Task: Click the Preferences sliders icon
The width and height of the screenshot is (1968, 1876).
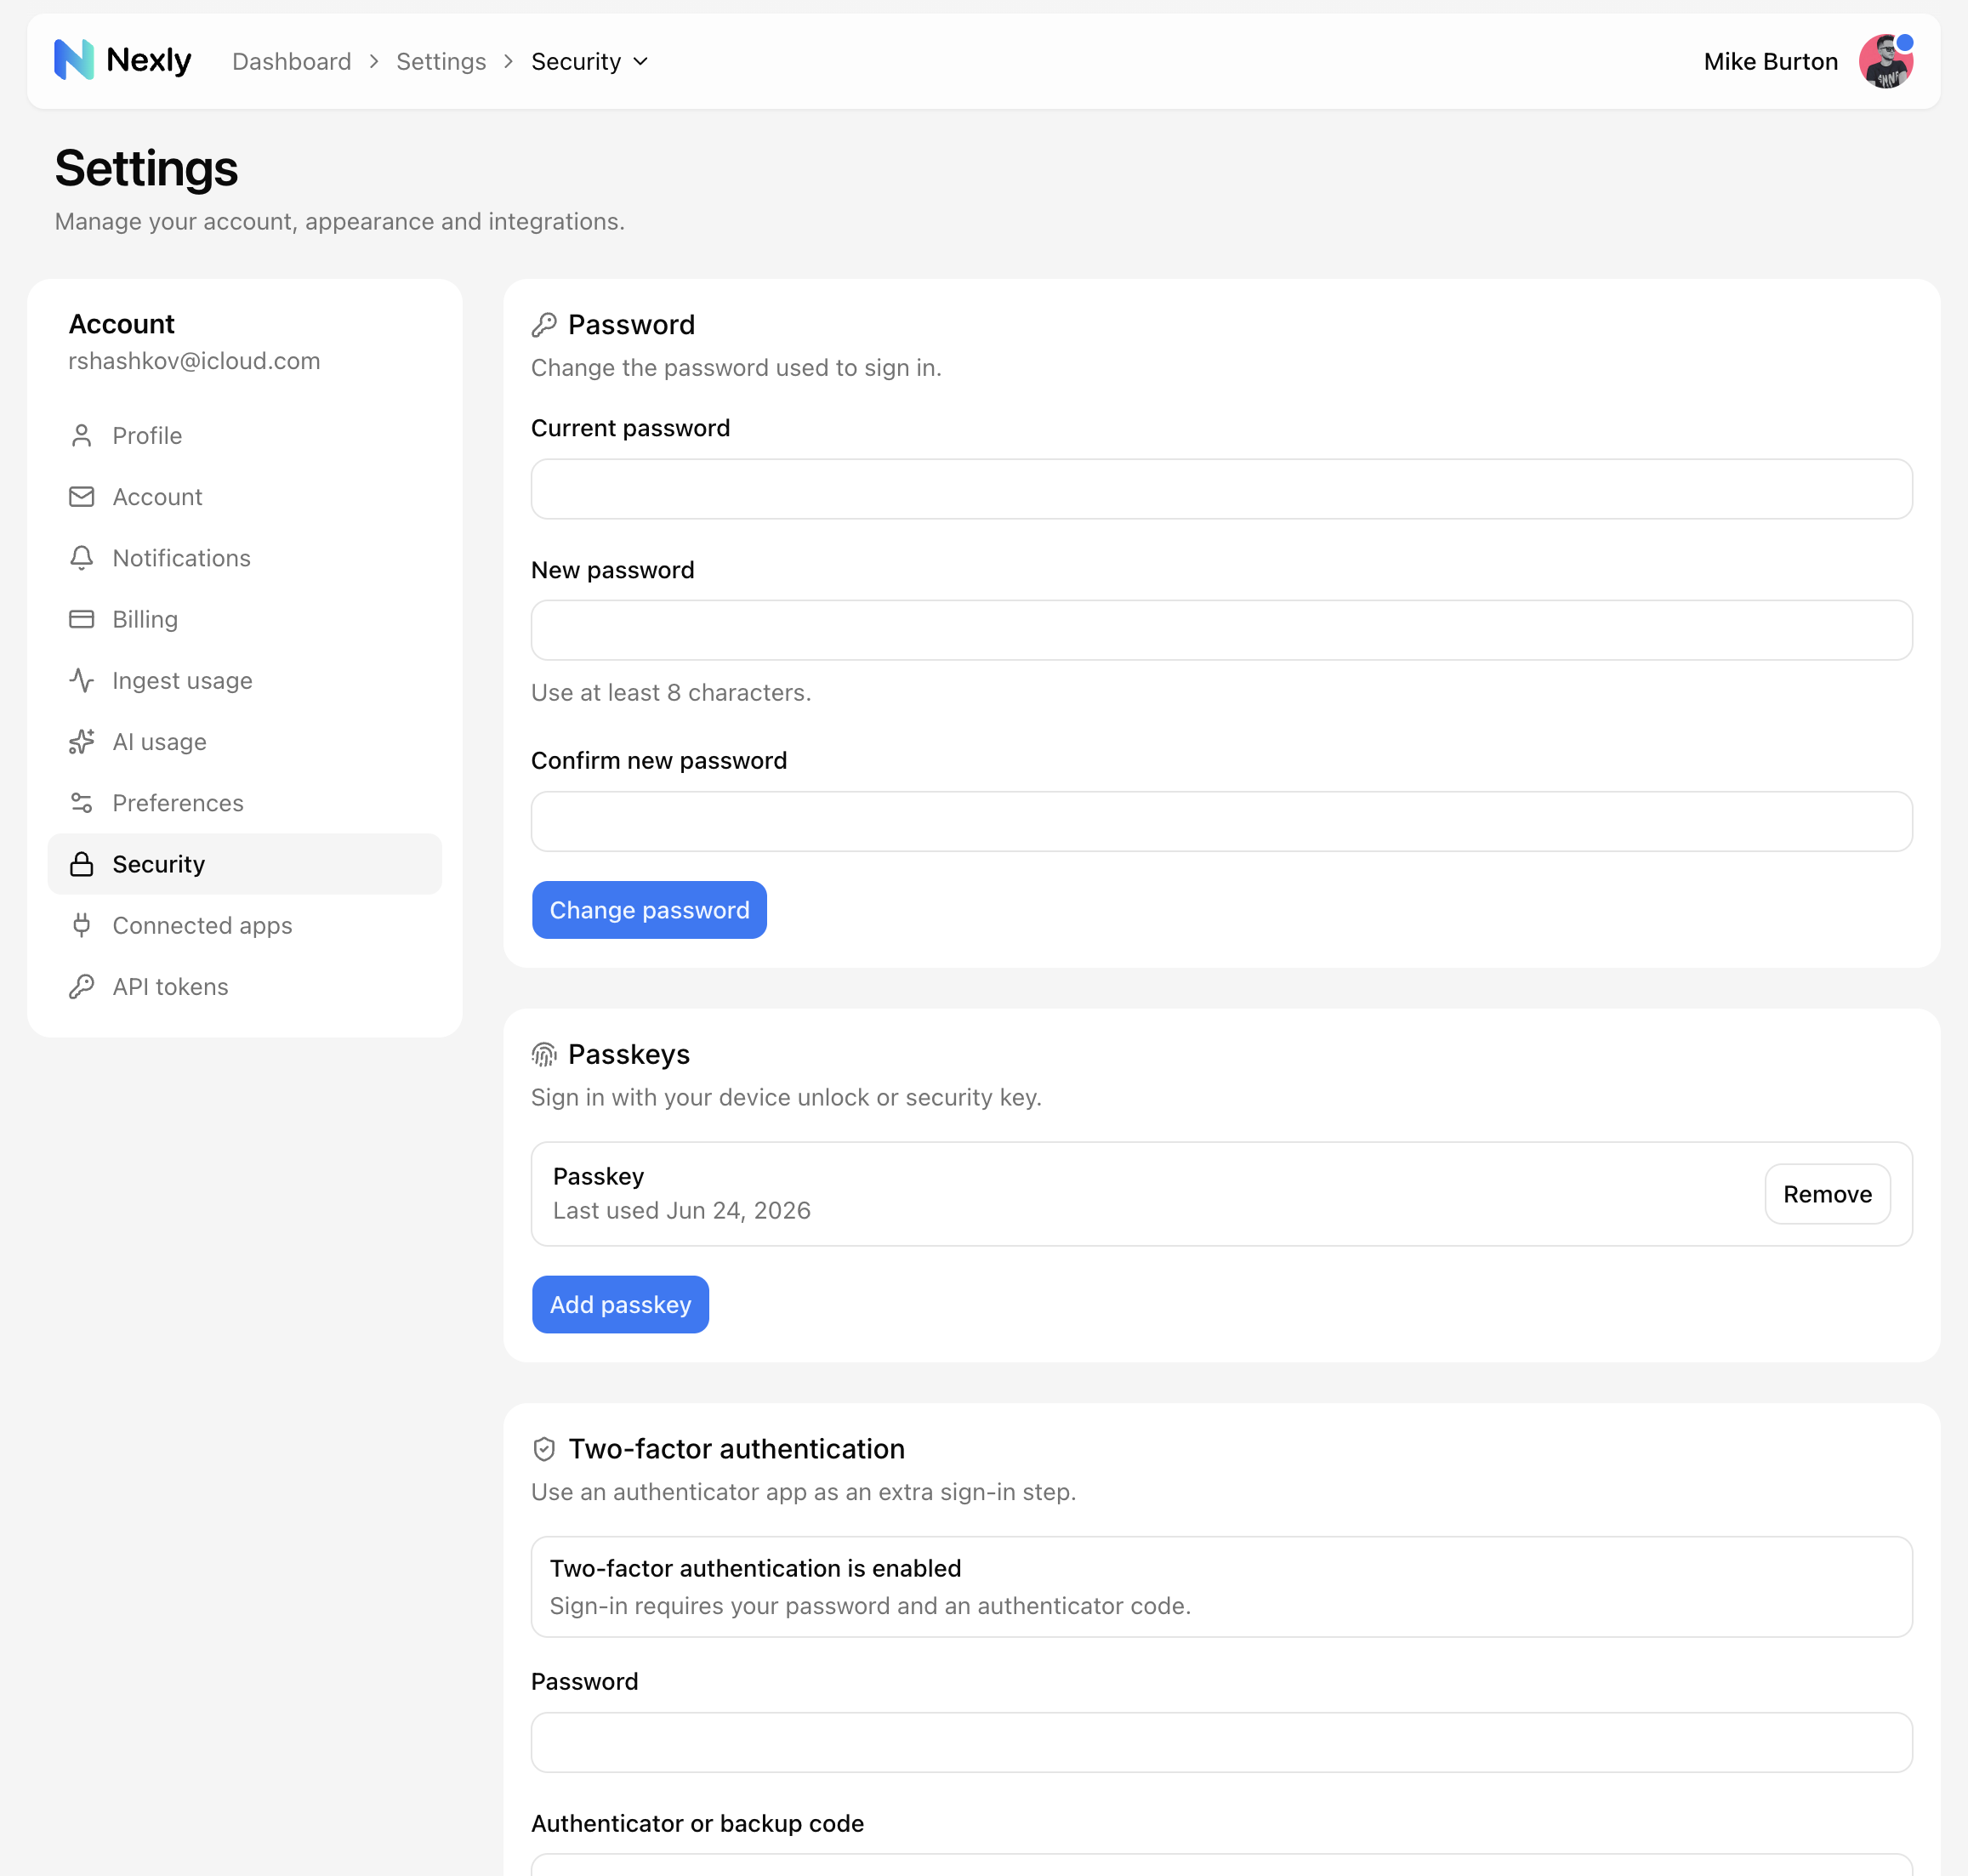Action: pos(82,803)
